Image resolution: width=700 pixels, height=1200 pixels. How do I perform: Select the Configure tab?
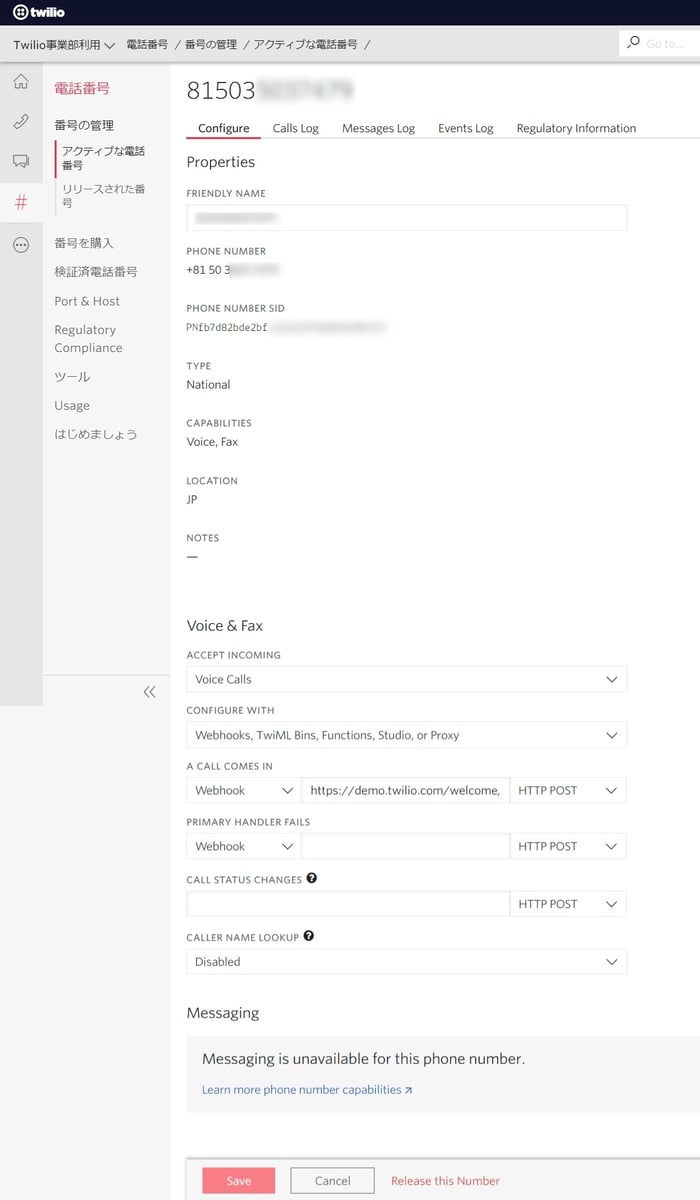click(x=224, y=128)
